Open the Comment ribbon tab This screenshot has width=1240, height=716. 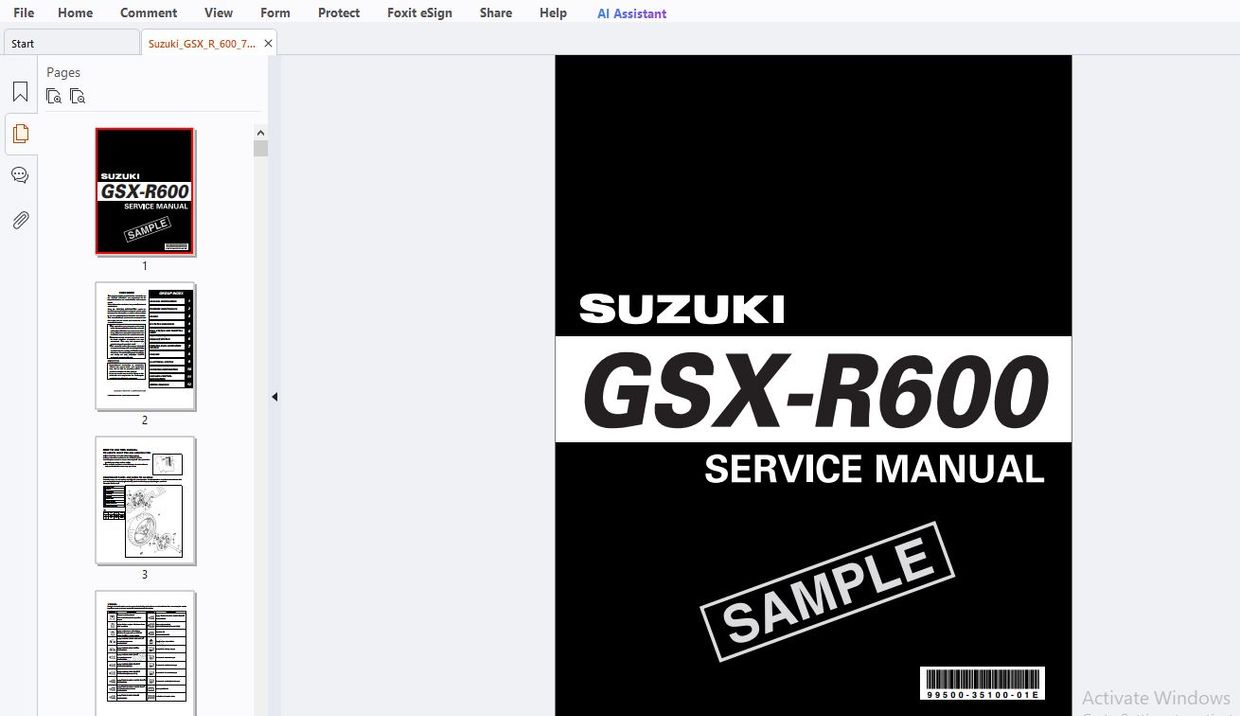tap(148, 13)
